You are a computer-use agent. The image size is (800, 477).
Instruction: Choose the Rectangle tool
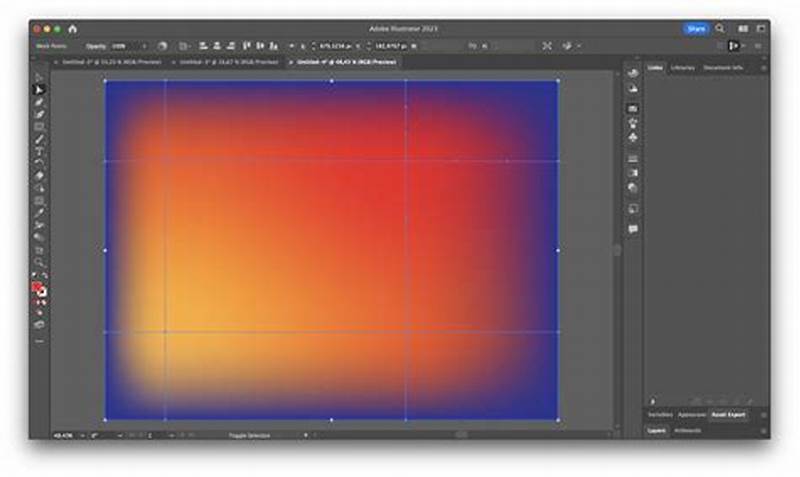click(39, 127)
